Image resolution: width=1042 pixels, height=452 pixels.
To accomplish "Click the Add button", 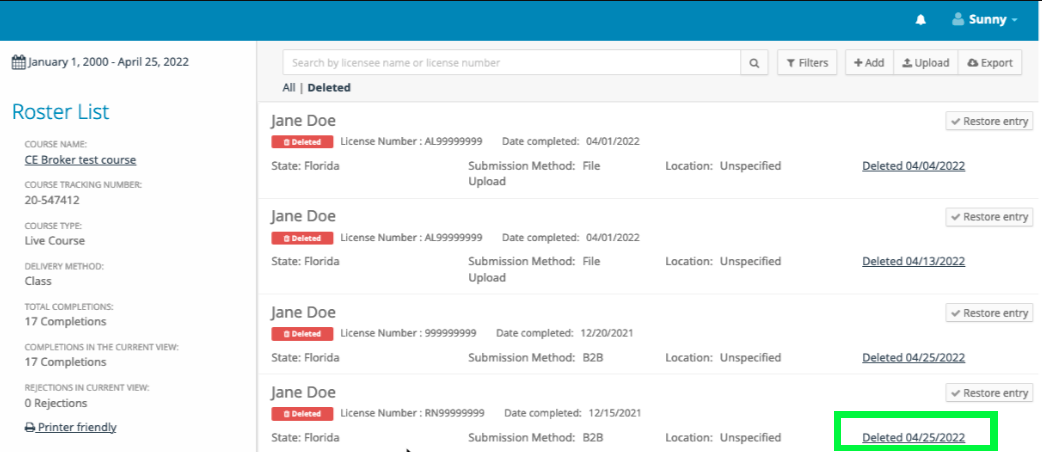I will pyautogui.click(x=868, y=63).
